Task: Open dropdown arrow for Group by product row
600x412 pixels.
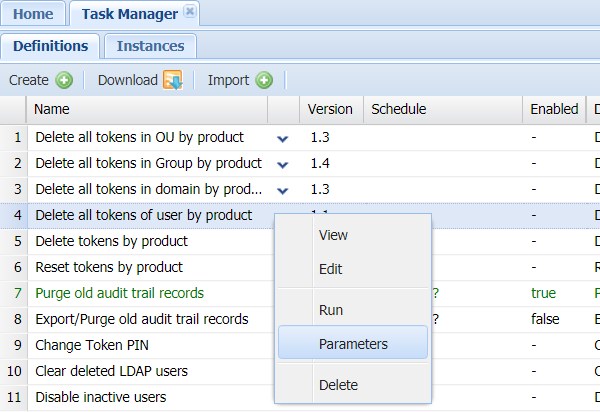Action: 282,163
